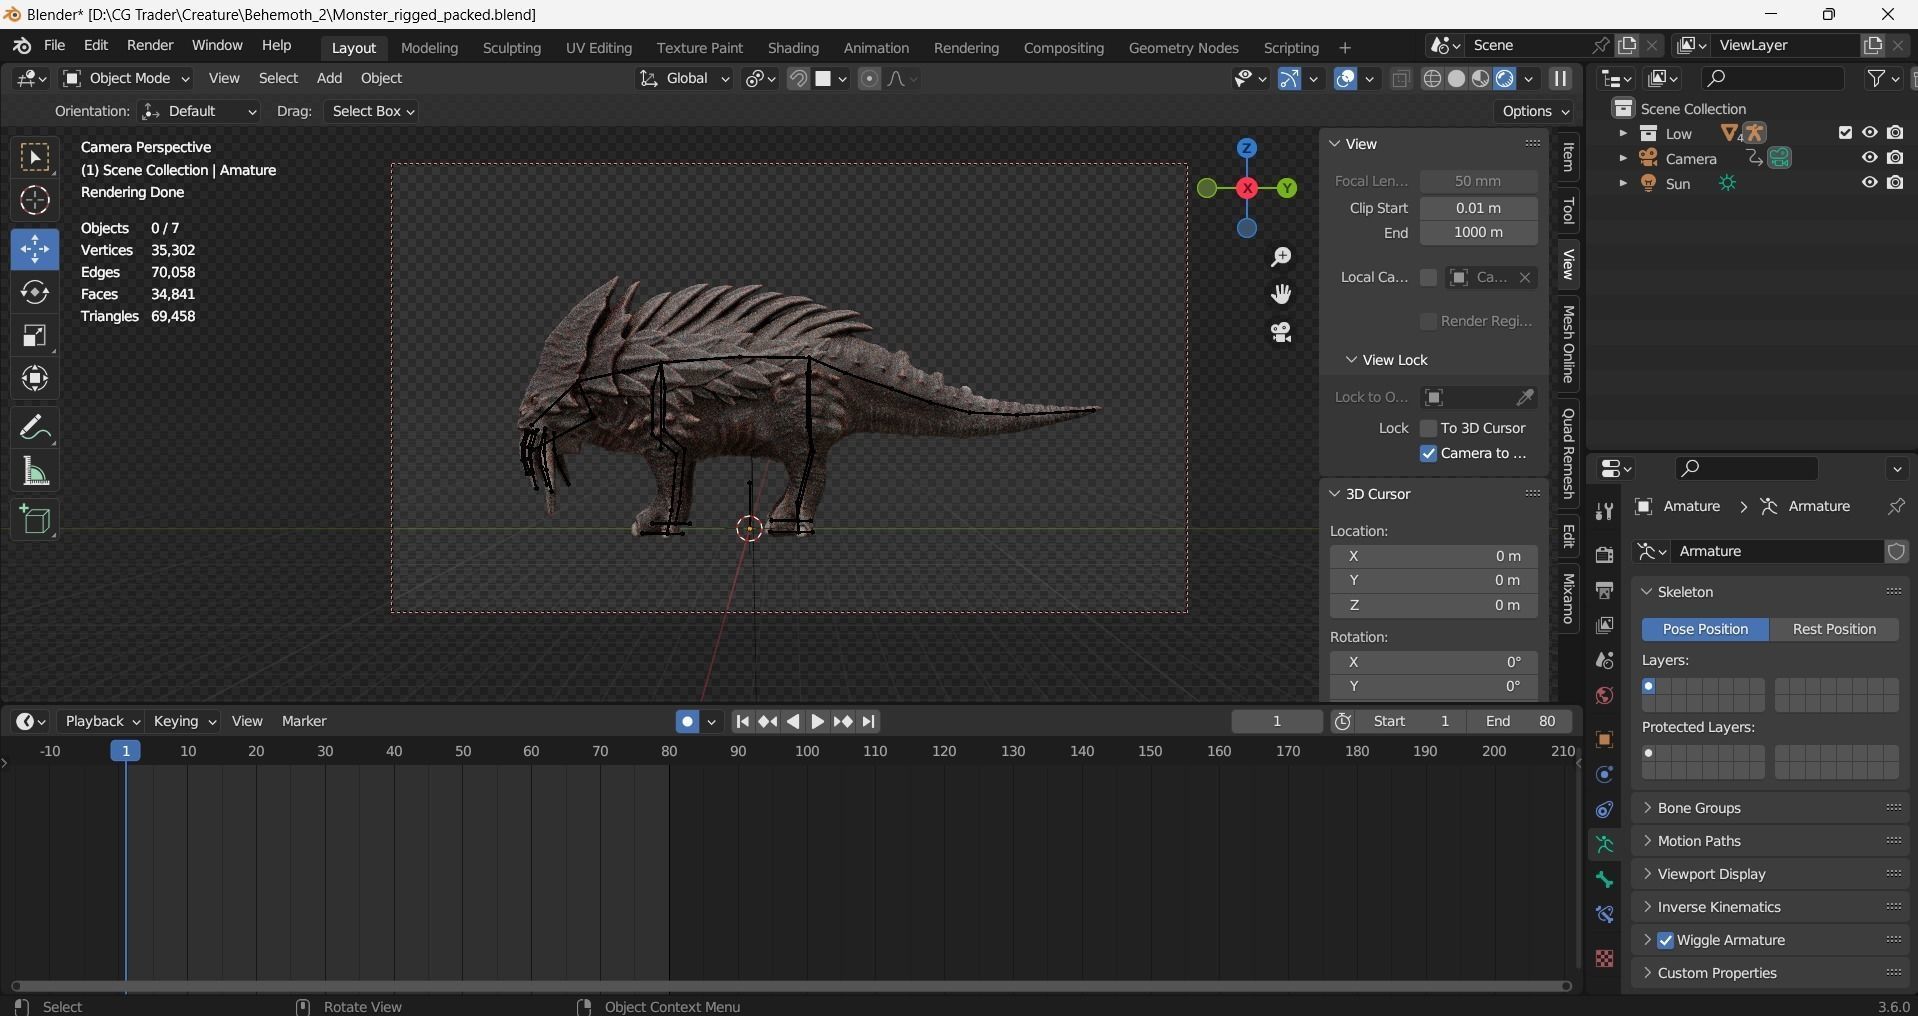Play animation forward
The height and width of the screenshot is (1016, 1918).
(817, 721)
